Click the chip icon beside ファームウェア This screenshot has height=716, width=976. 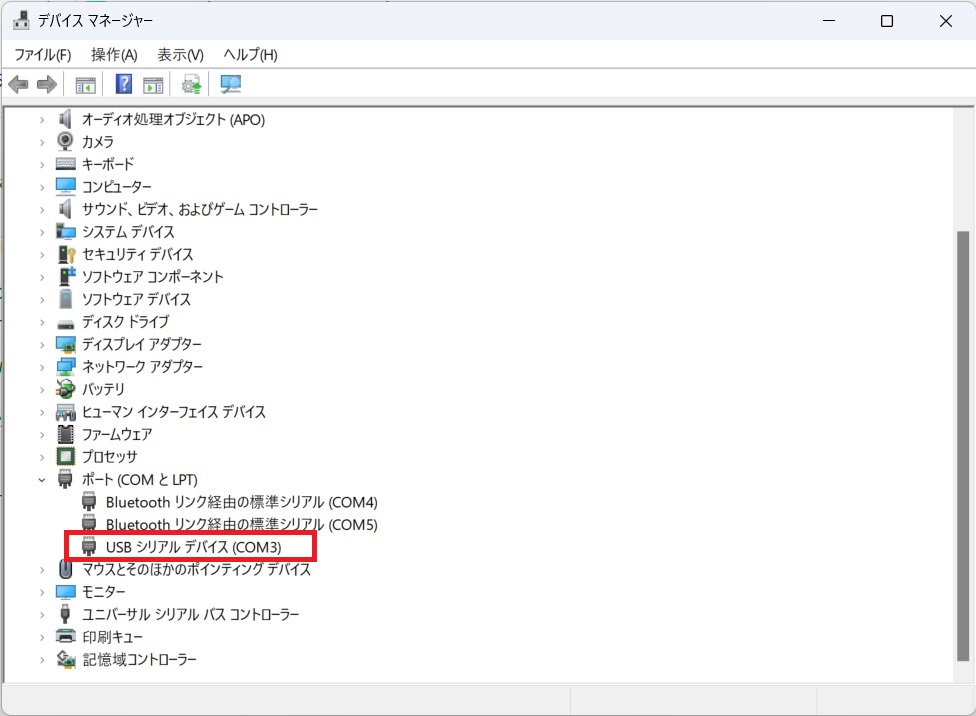tap(65, 434)
